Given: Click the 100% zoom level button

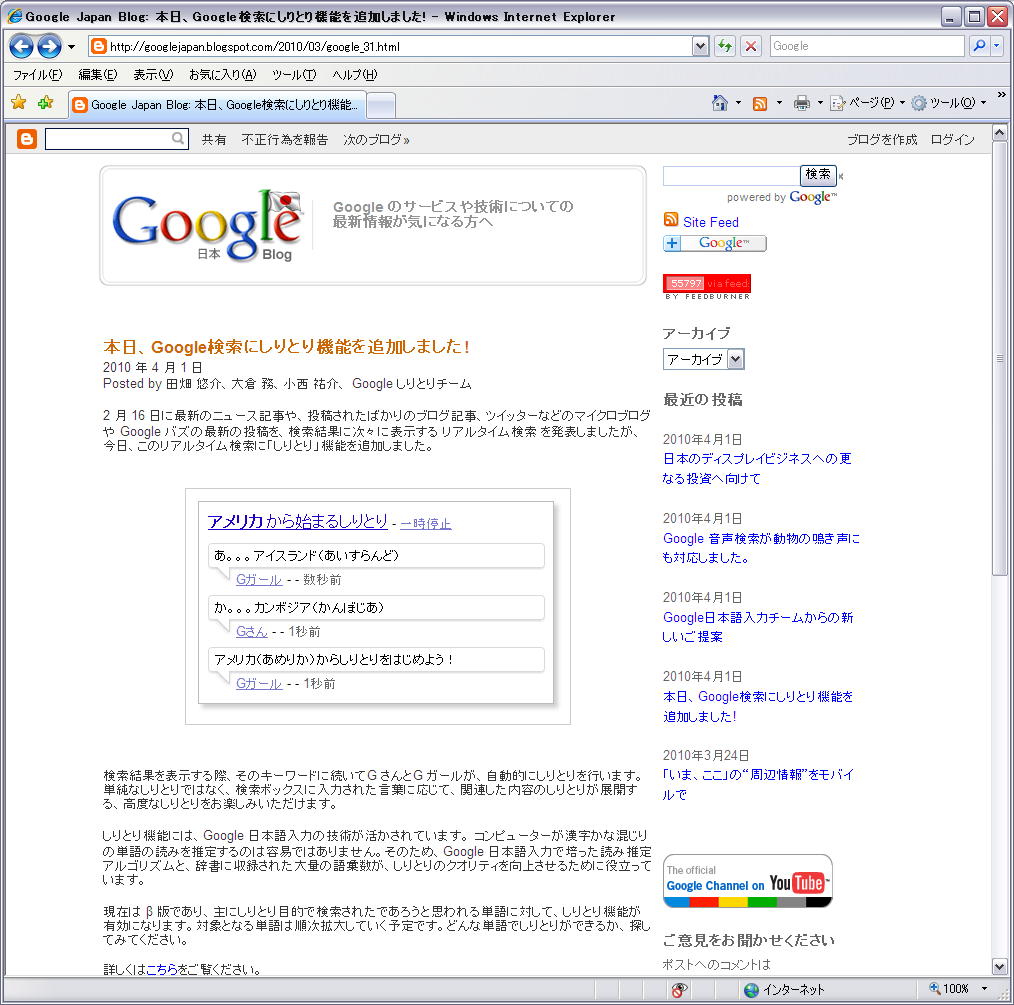Looking at the screenshot, I should coord(949,989).
